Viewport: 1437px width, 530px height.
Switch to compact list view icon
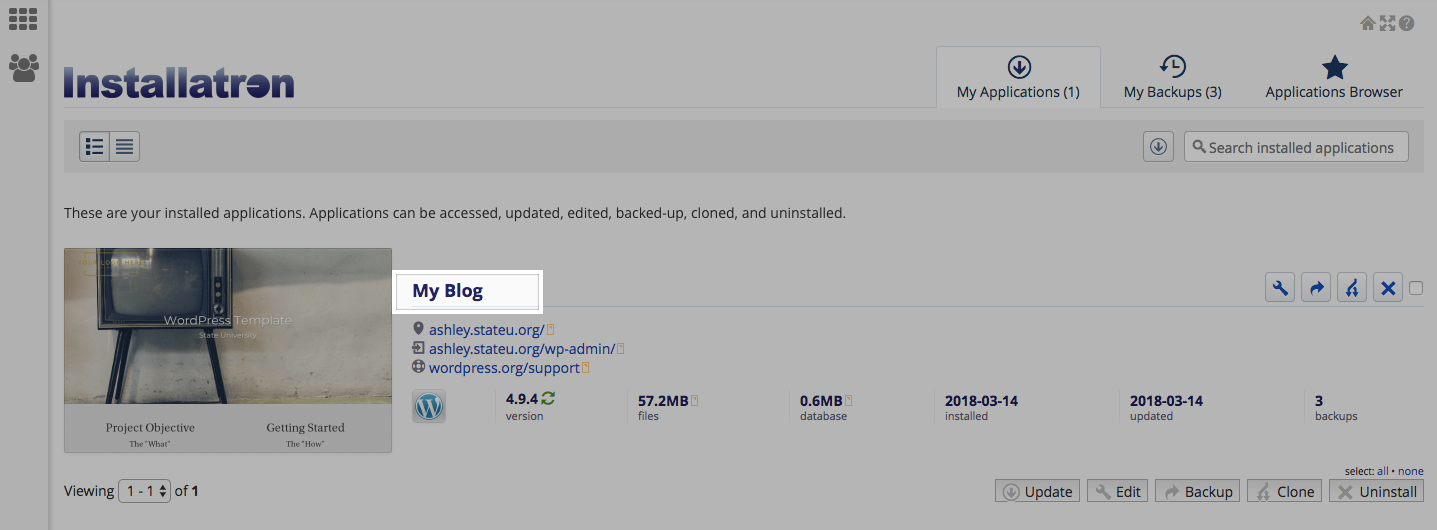coord(125,147)
